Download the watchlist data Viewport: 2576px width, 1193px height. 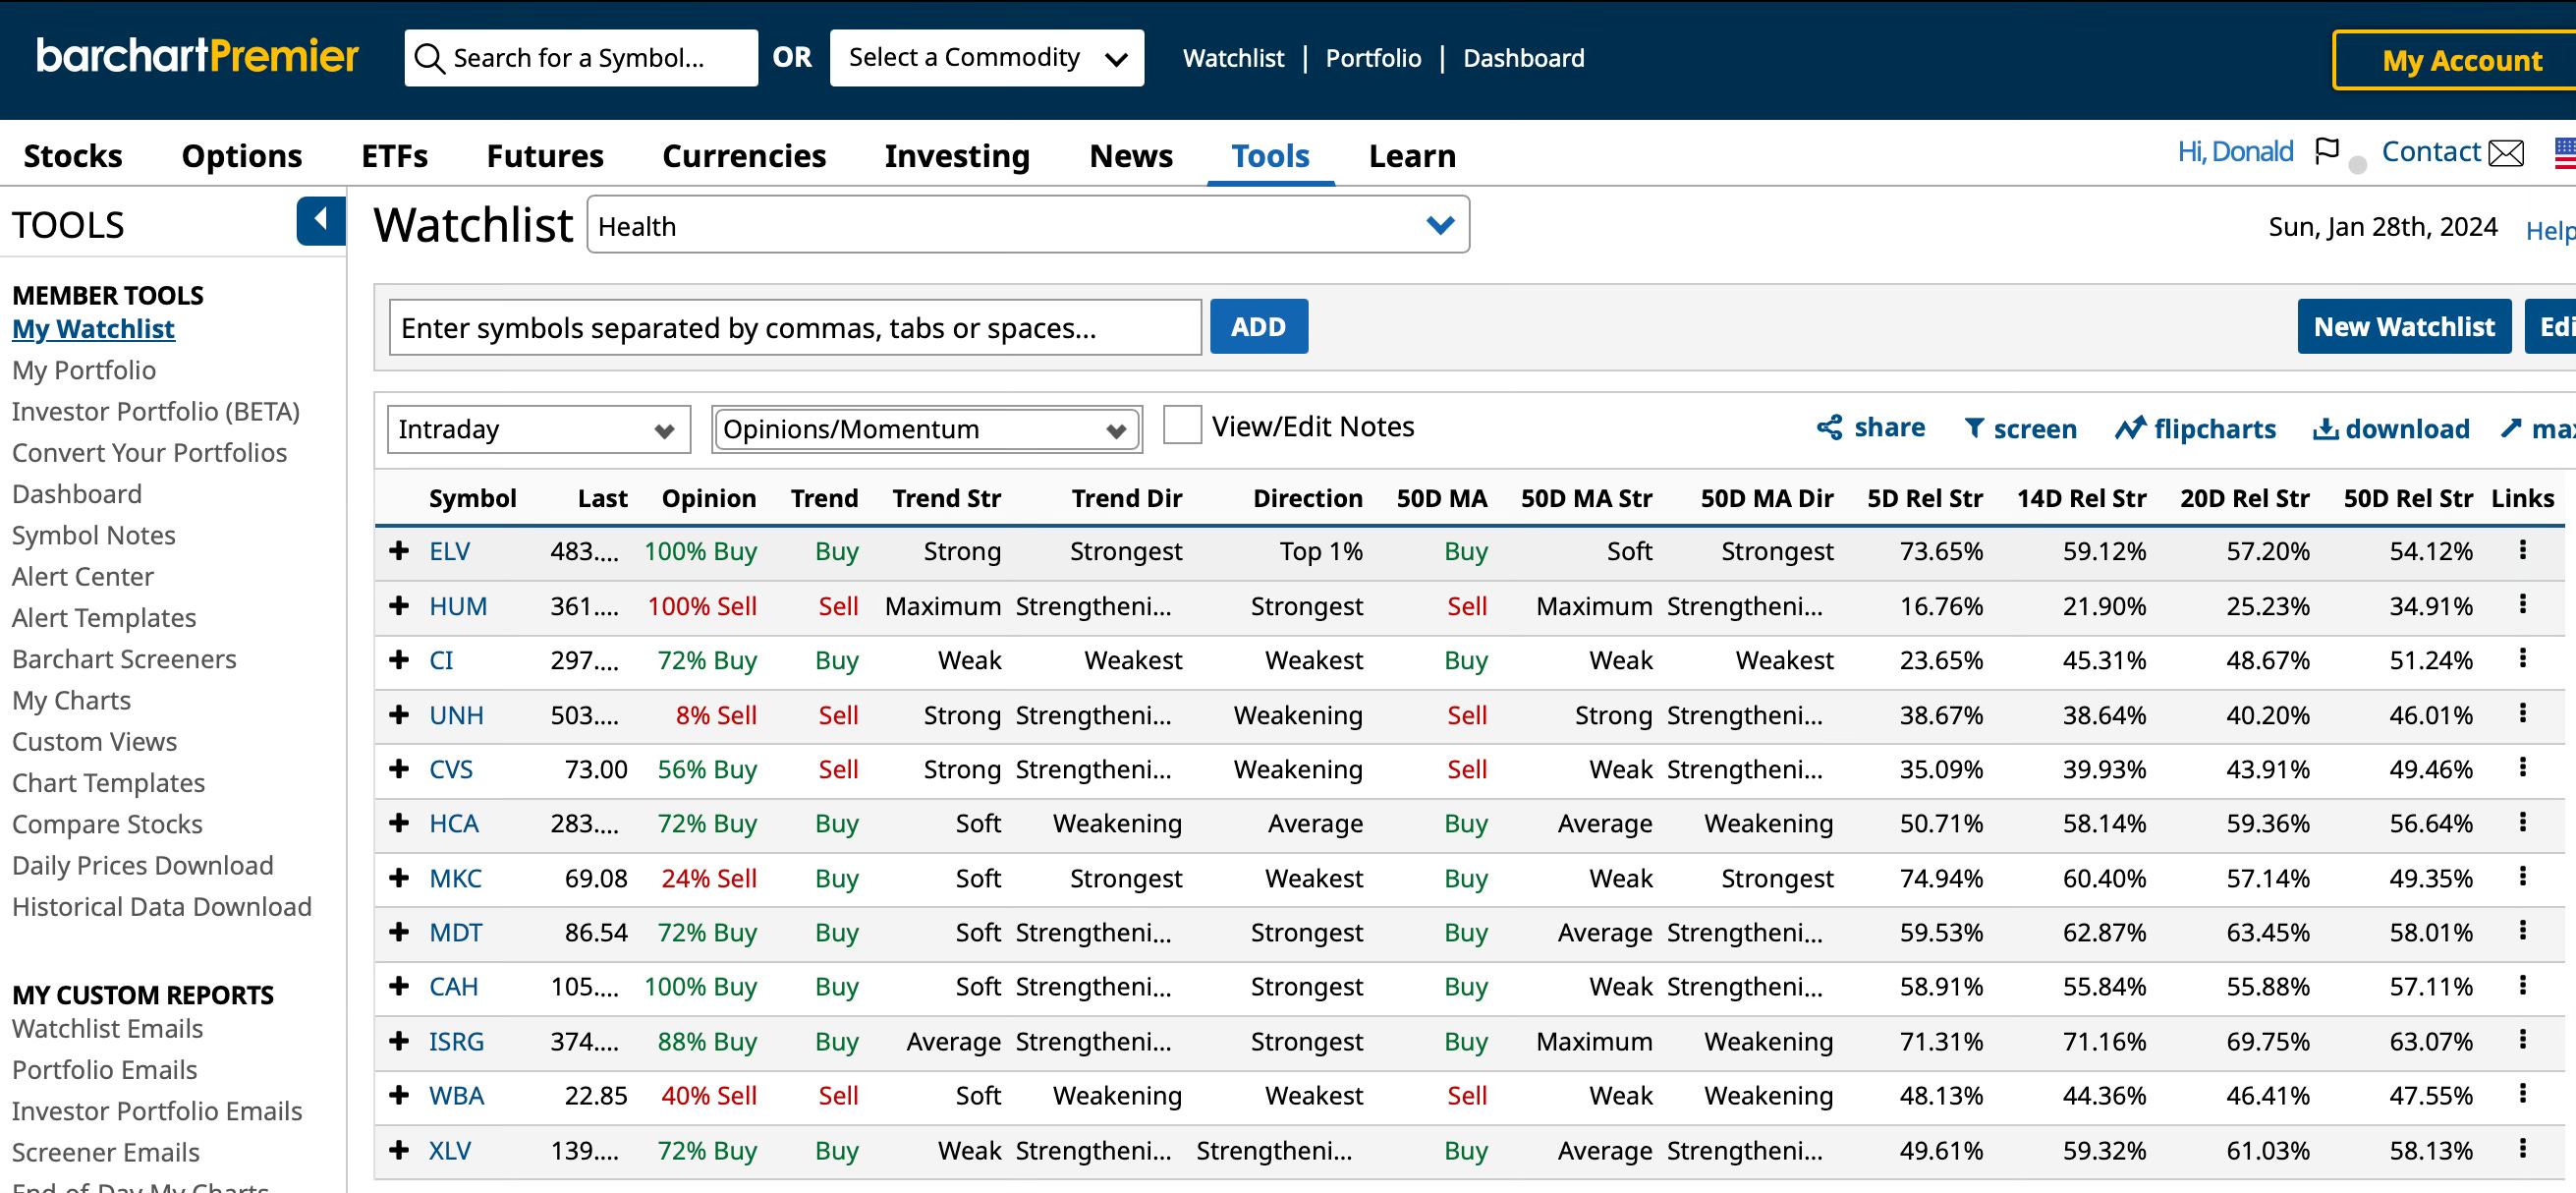coord(2391,429)
